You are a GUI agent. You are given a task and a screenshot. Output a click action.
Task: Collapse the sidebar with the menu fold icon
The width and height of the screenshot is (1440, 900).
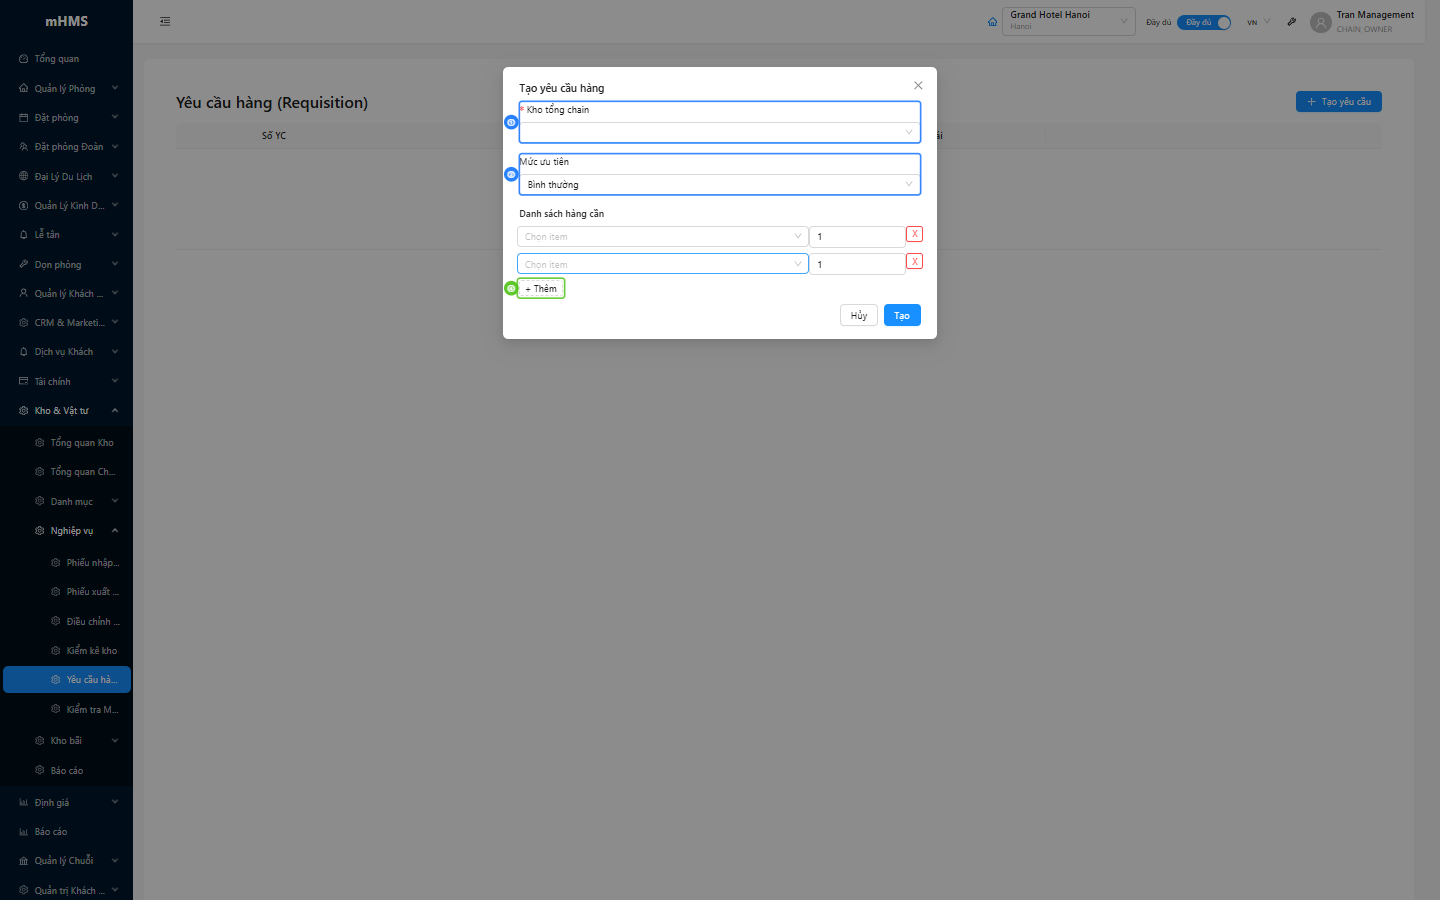165,21
